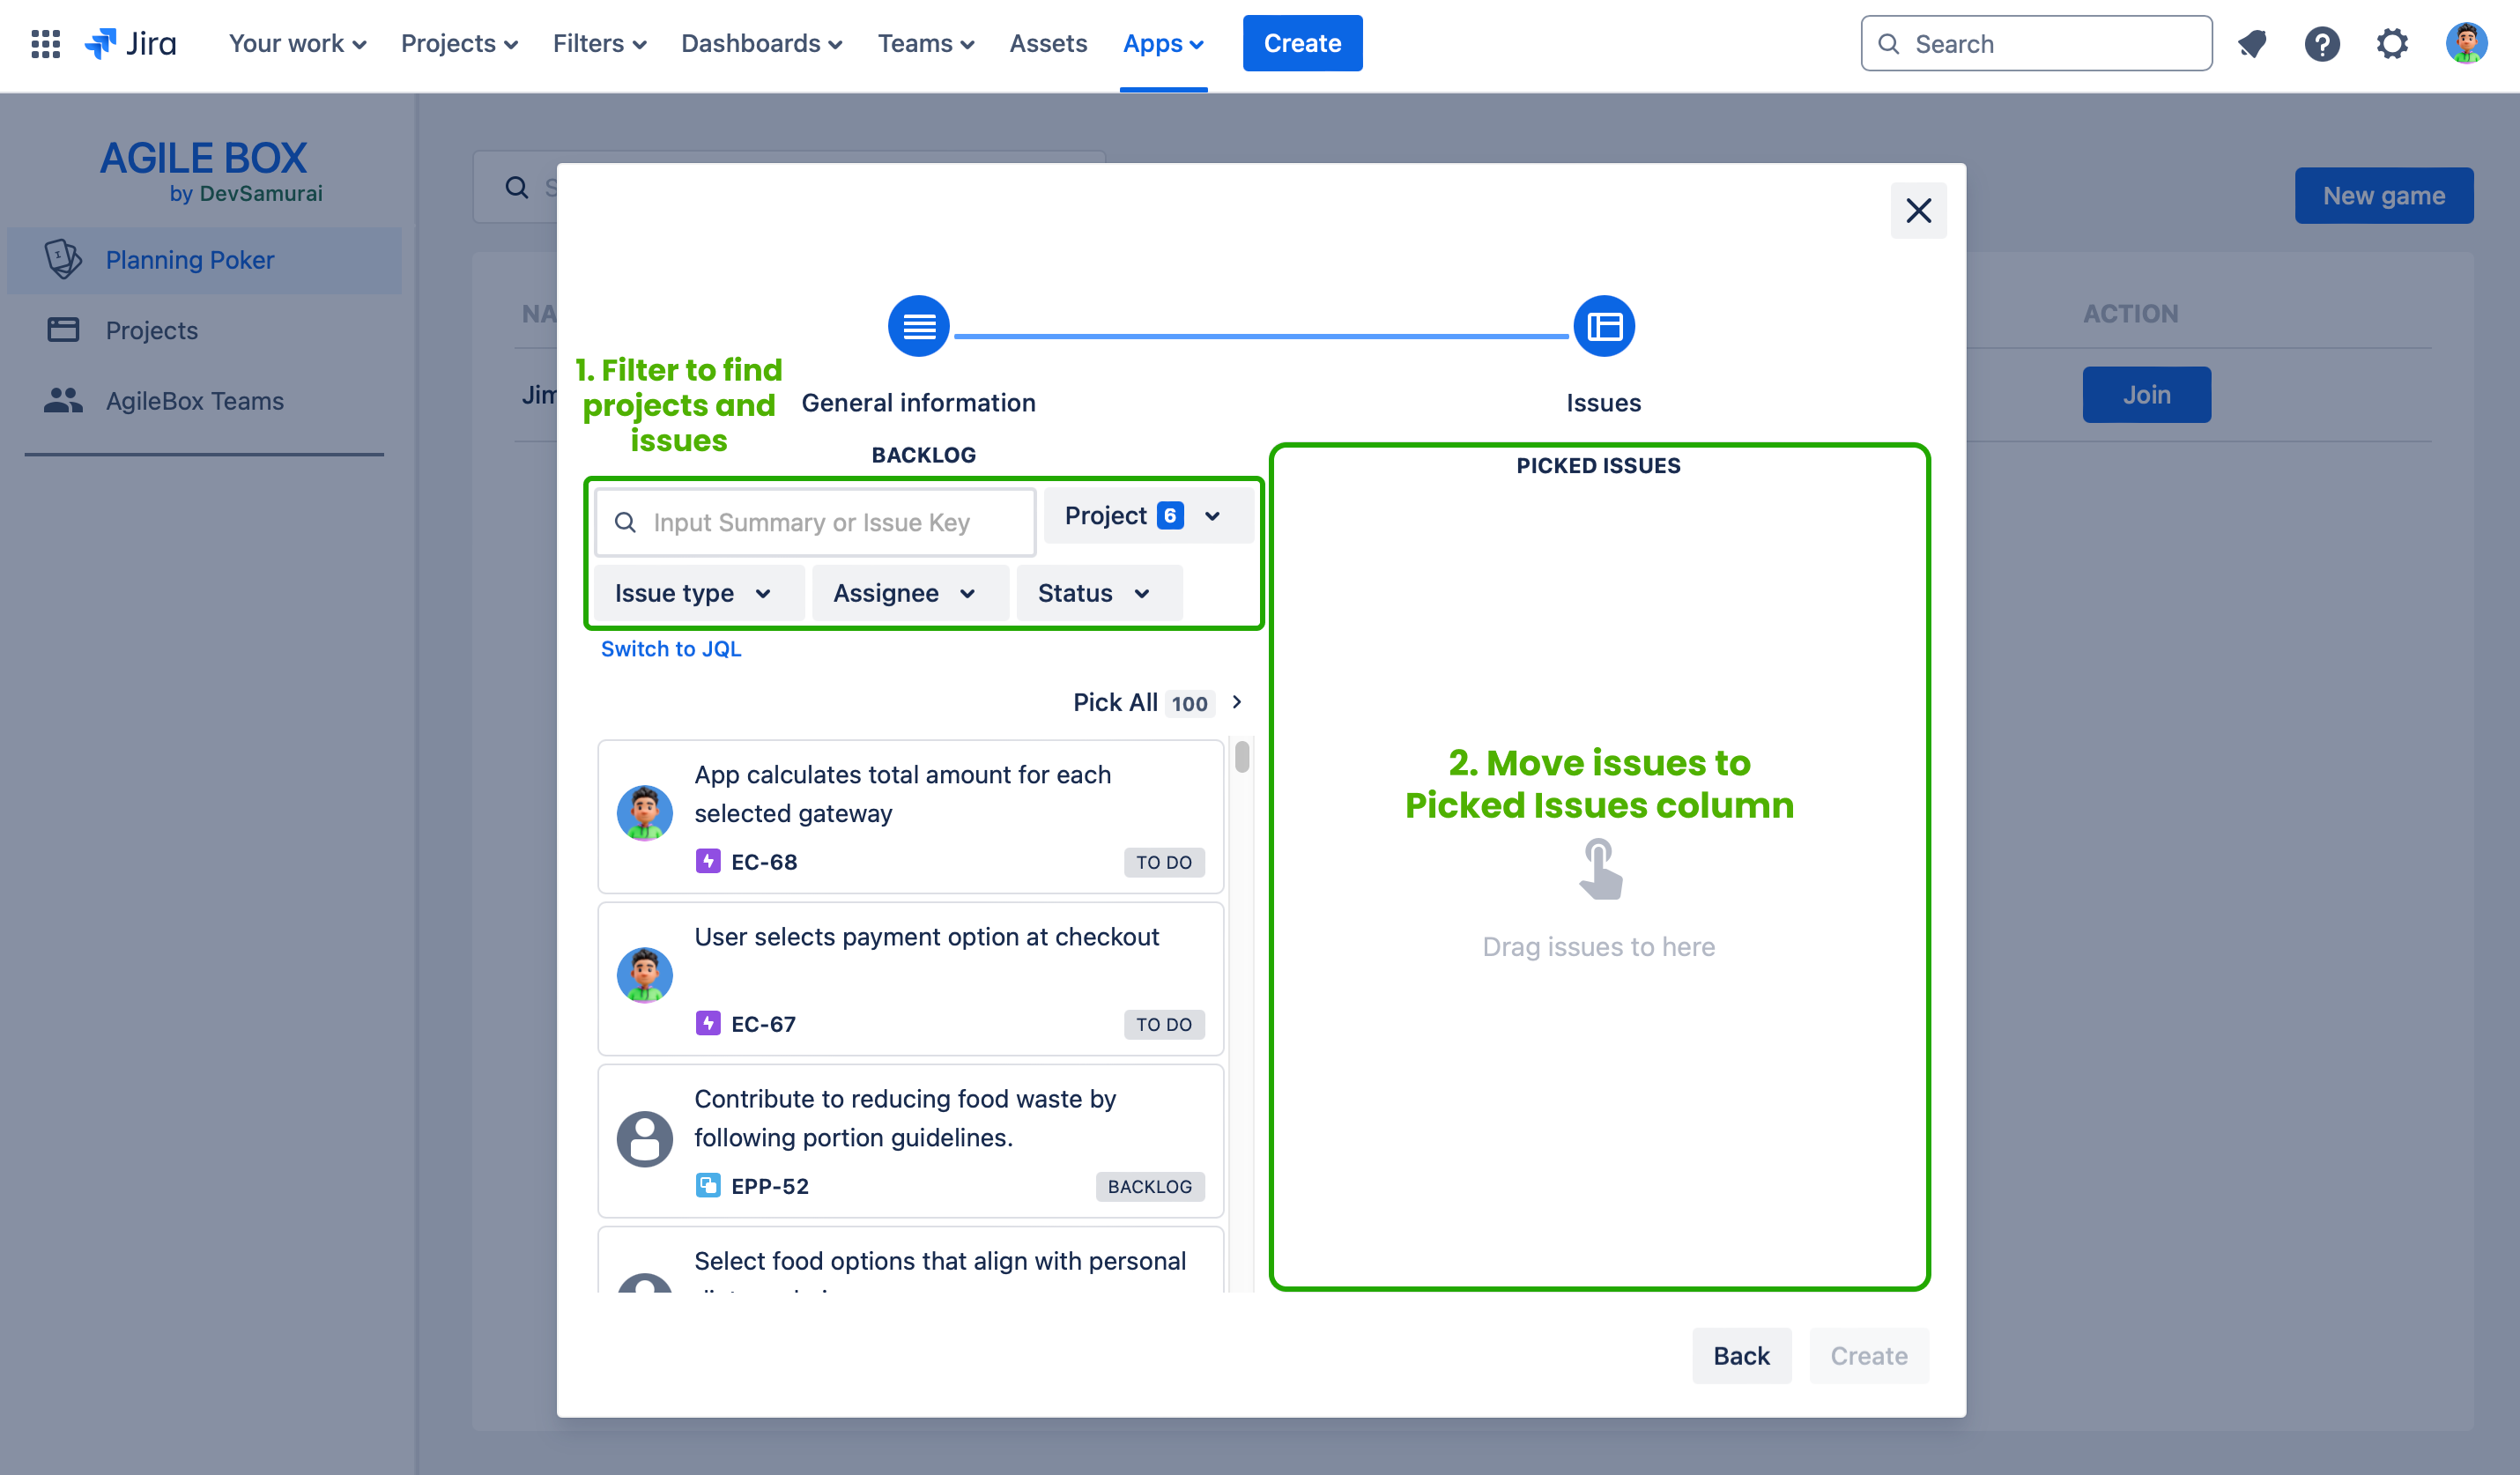Select the EPP-52 food waste issue card
The height and width of the screenshot is (1475, 2520).
tap(910, 1140)
